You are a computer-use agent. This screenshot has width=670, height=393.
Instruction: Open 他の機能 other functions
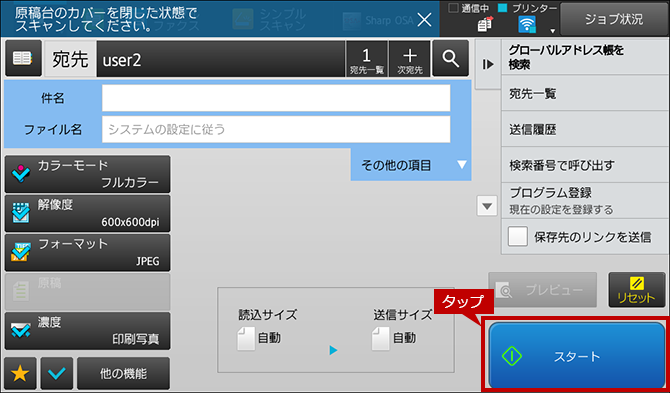[x=123, y=374]
